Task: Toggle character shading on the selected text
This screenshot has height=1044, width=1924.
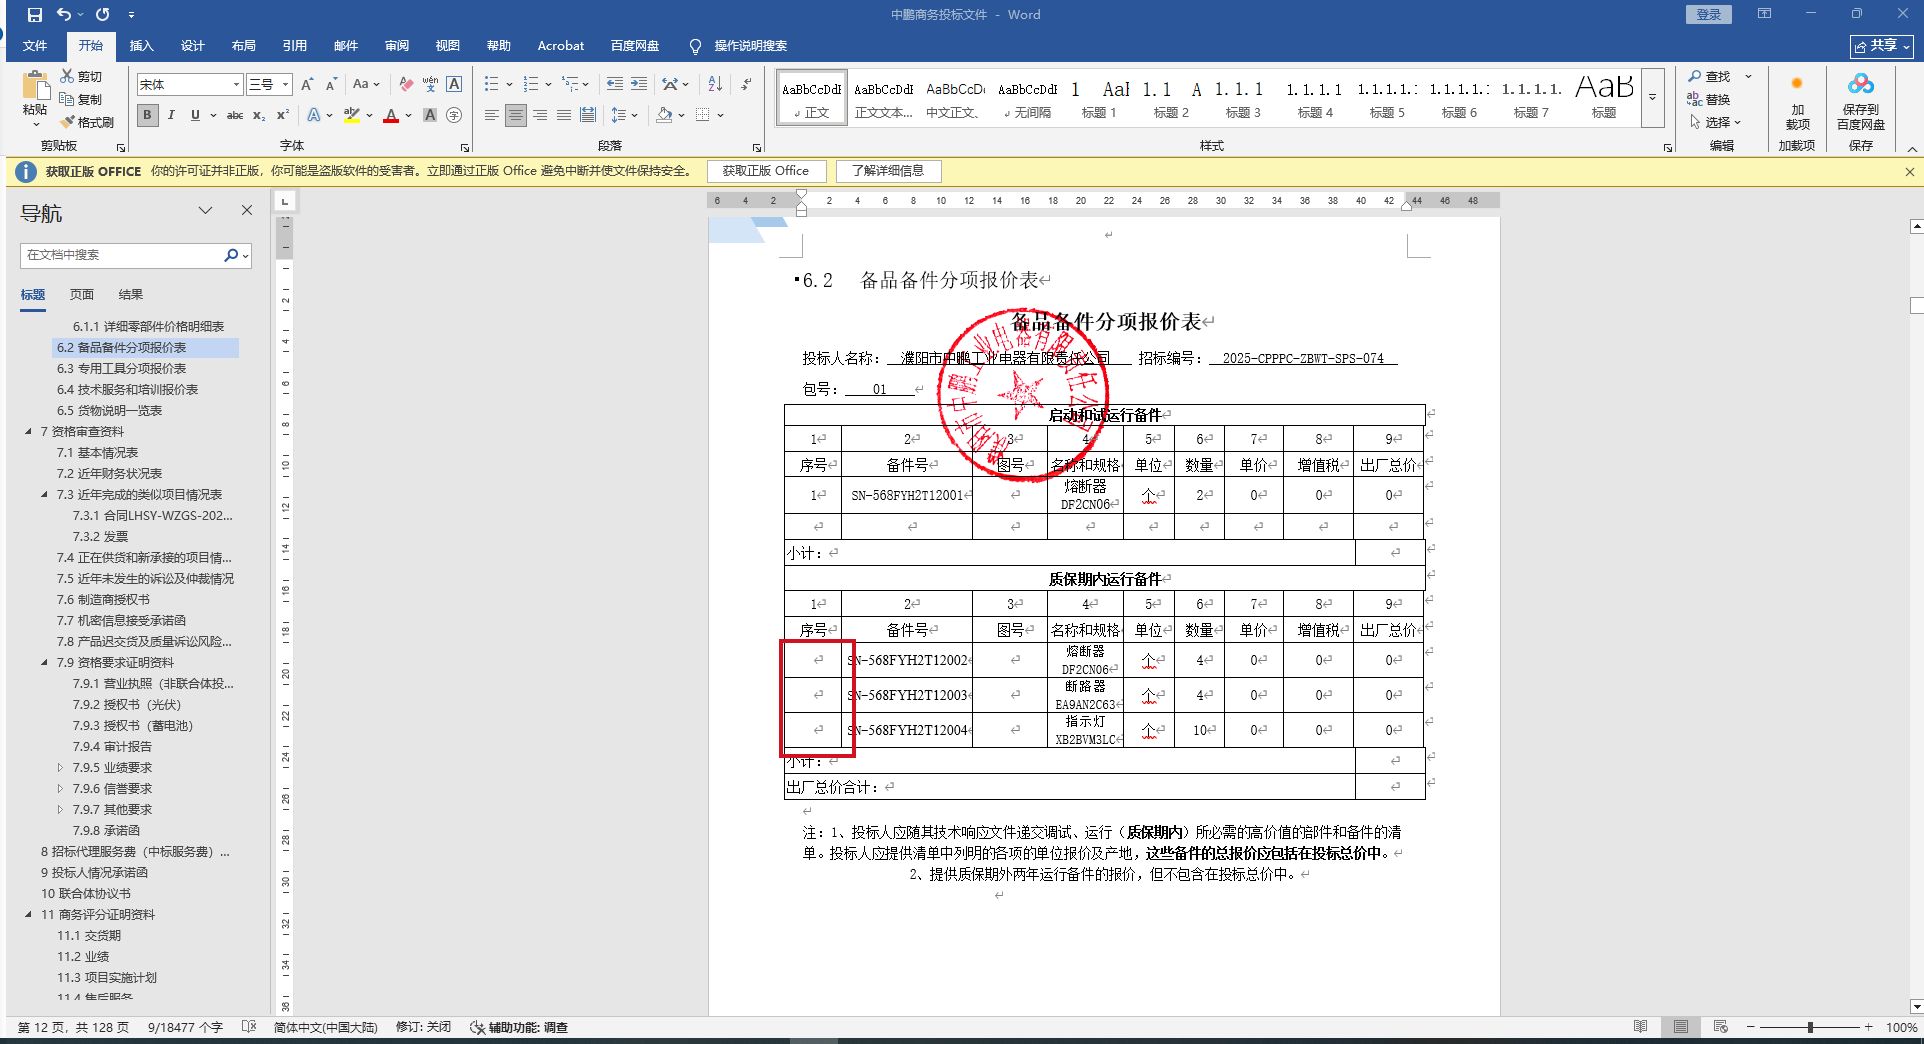Action: [430, 116]
